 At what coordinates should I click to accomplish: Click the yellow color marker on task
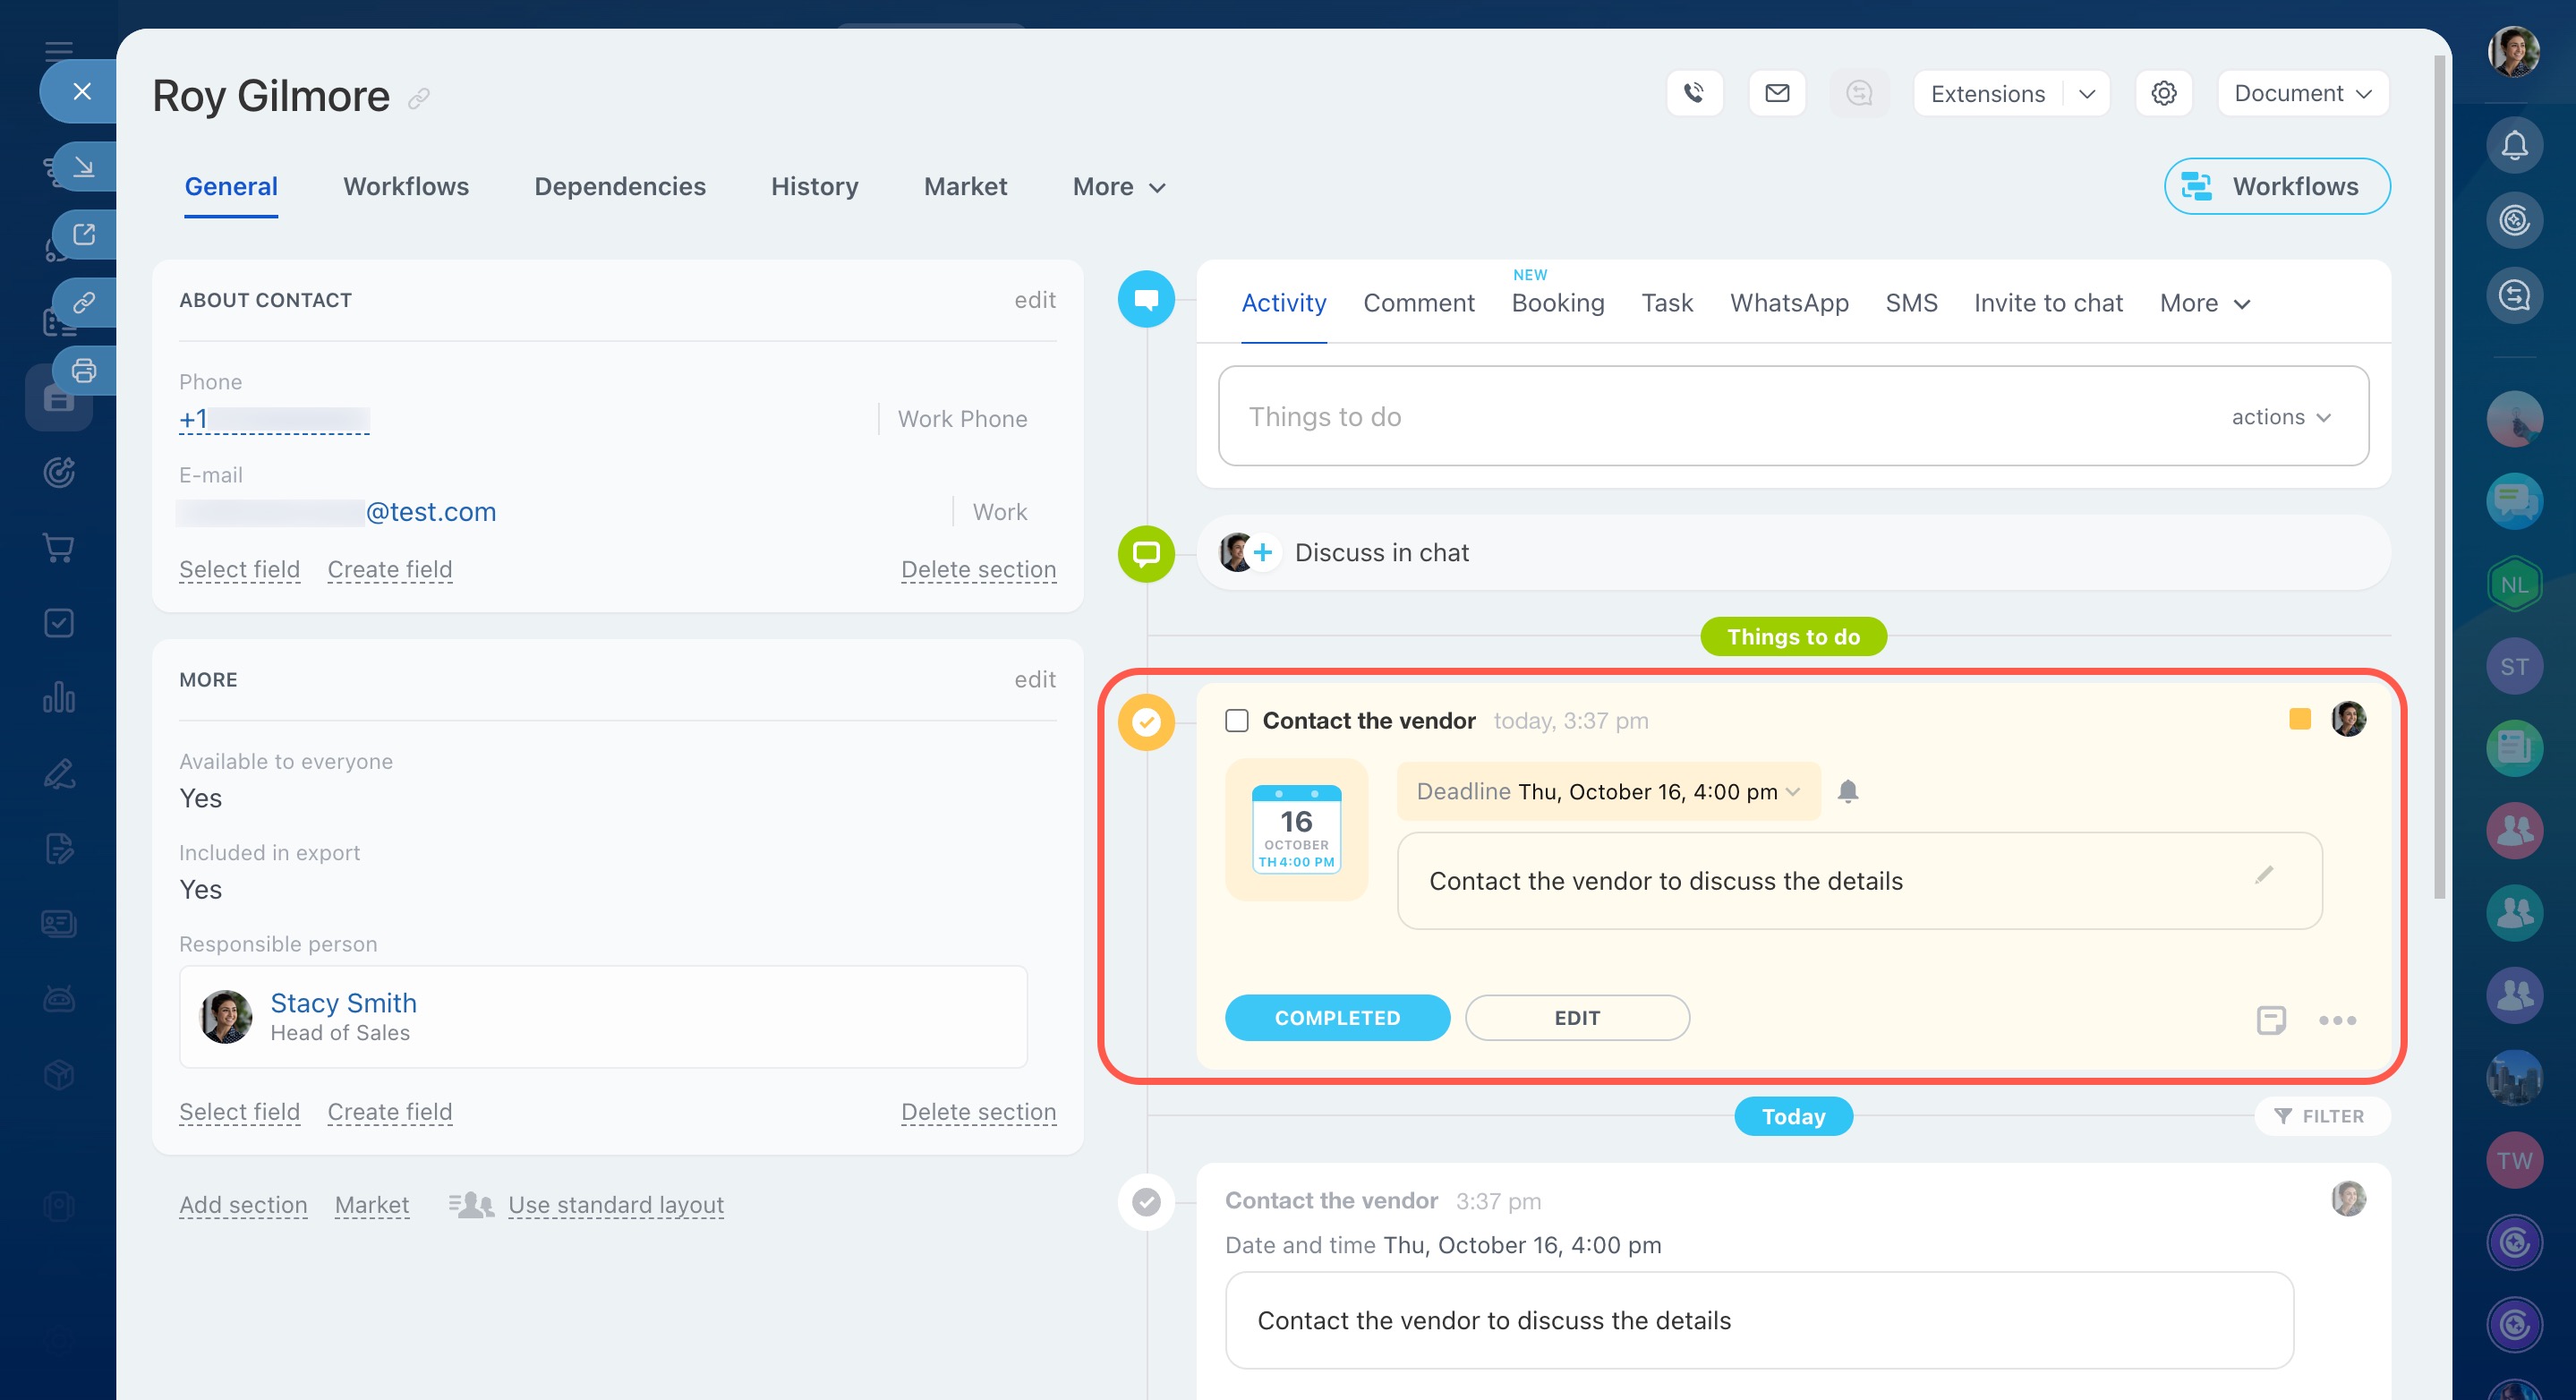[x=2300, y=719]
